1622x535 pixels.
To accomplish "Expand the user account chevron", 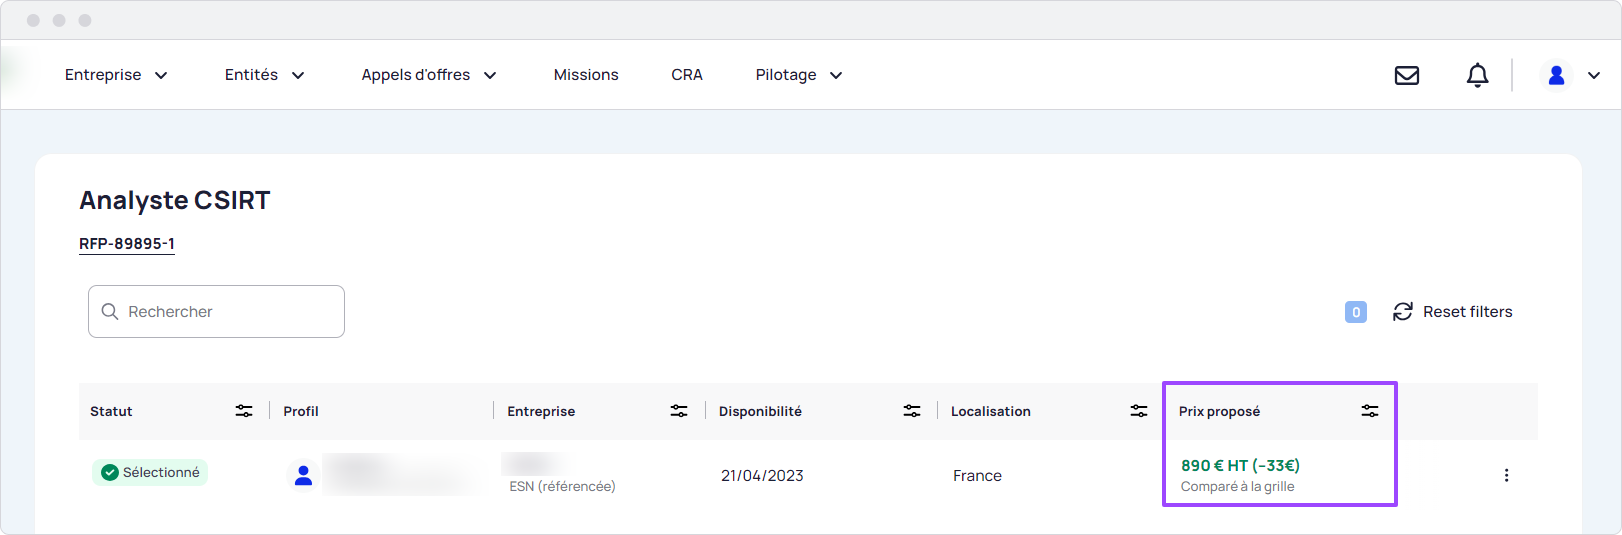I will 1594,75.
